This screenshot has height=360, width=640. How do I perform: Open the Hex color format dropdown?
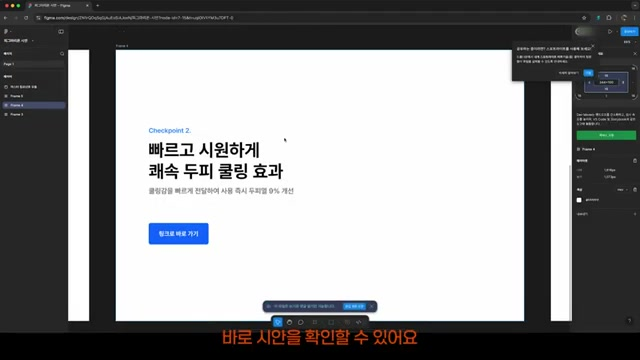pyautogui.click(x=622, y=190)
